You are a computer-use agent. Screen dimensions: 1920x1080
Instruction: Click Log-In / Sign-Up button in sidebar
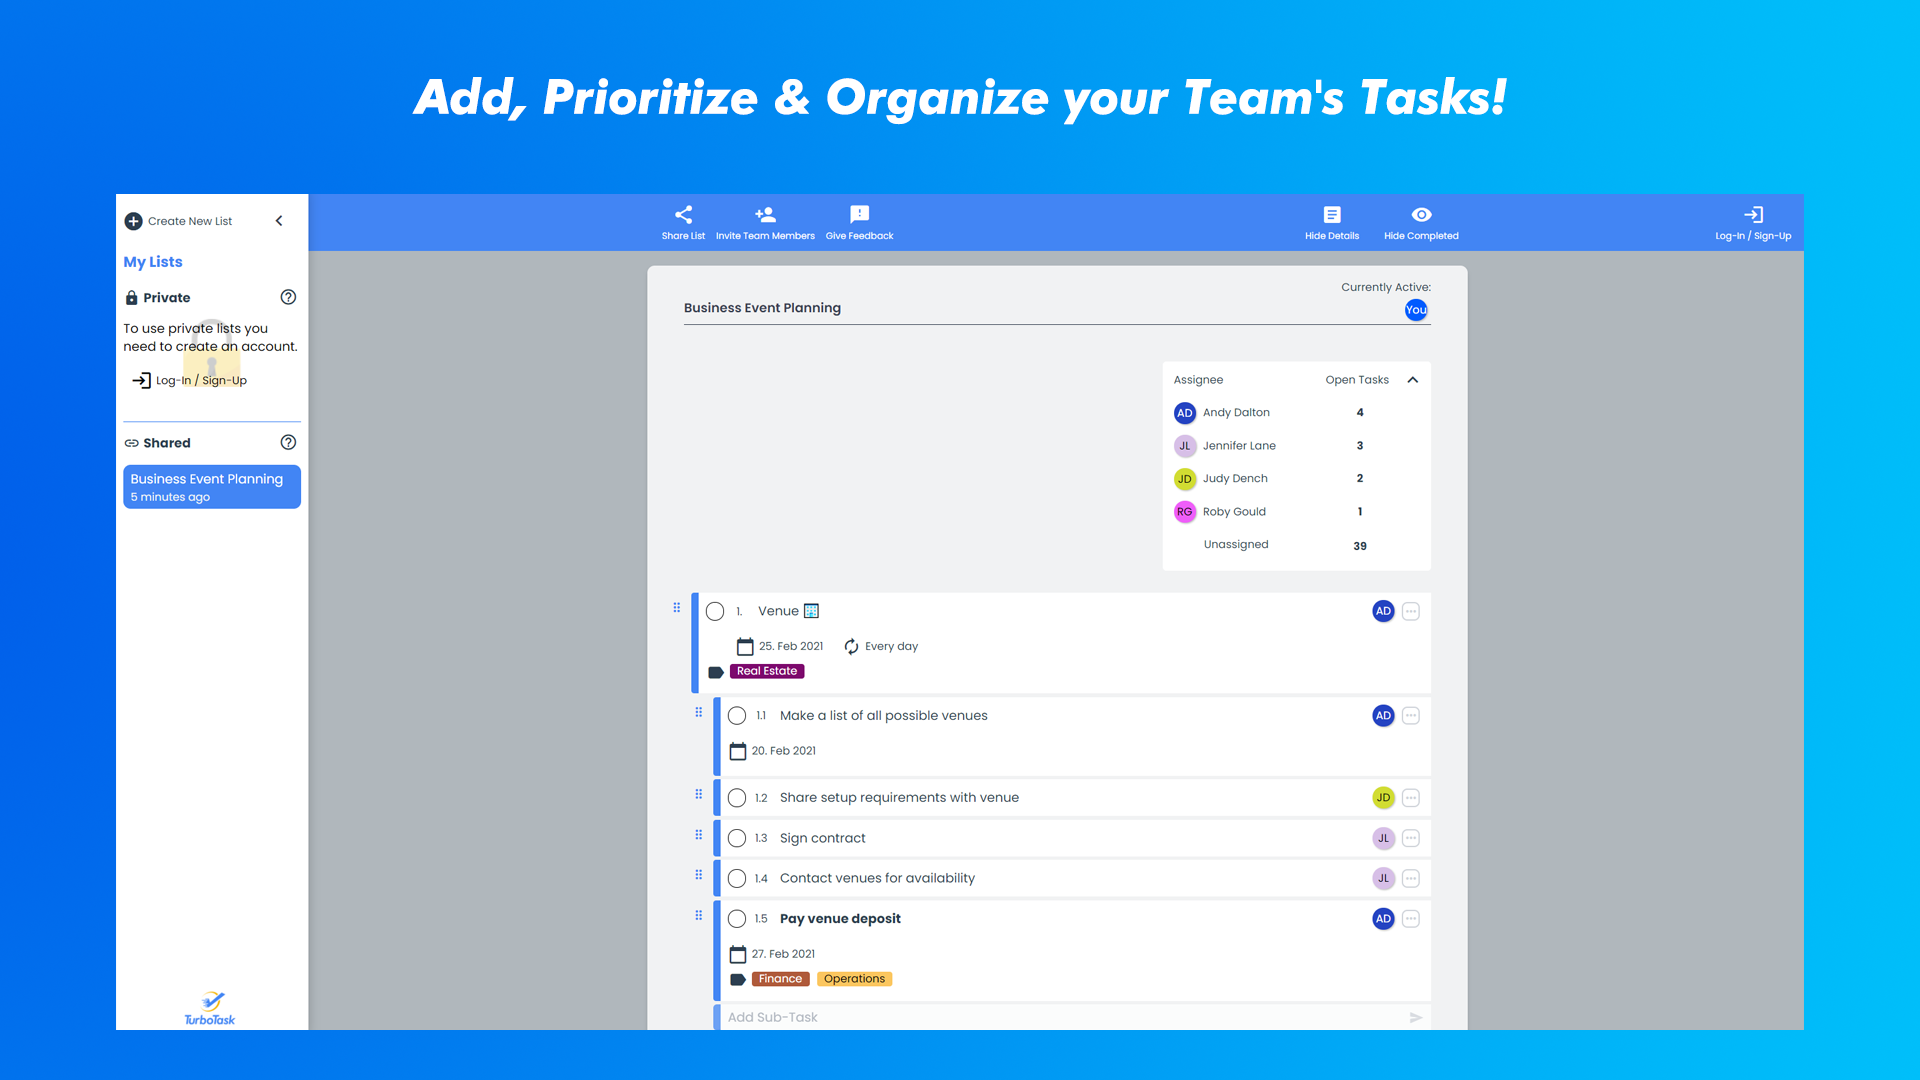click(x=199, y=380)
